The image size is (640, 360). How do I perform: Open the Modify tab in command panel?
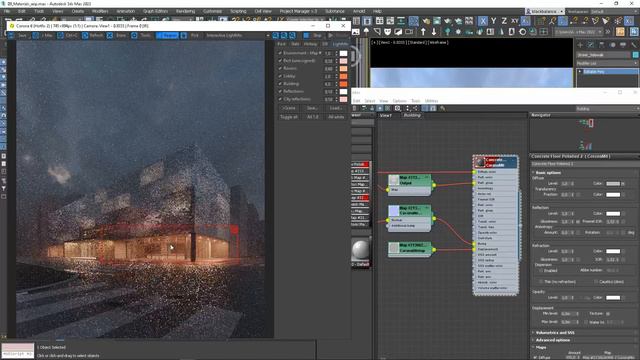pyautogui.click(x=591, y=44)
